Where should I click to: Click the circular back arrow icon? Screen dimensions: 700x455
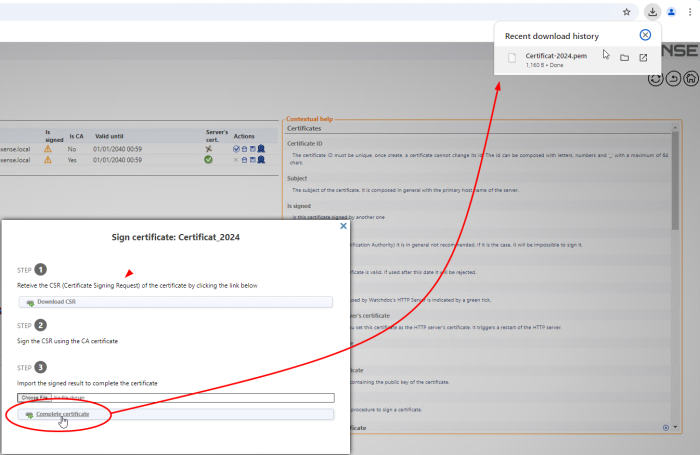point(673,78)
